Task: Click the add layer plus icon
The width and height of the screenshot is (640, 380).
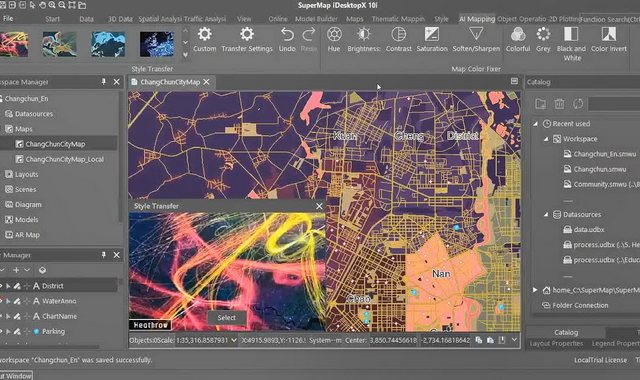Action: (16, 270)
